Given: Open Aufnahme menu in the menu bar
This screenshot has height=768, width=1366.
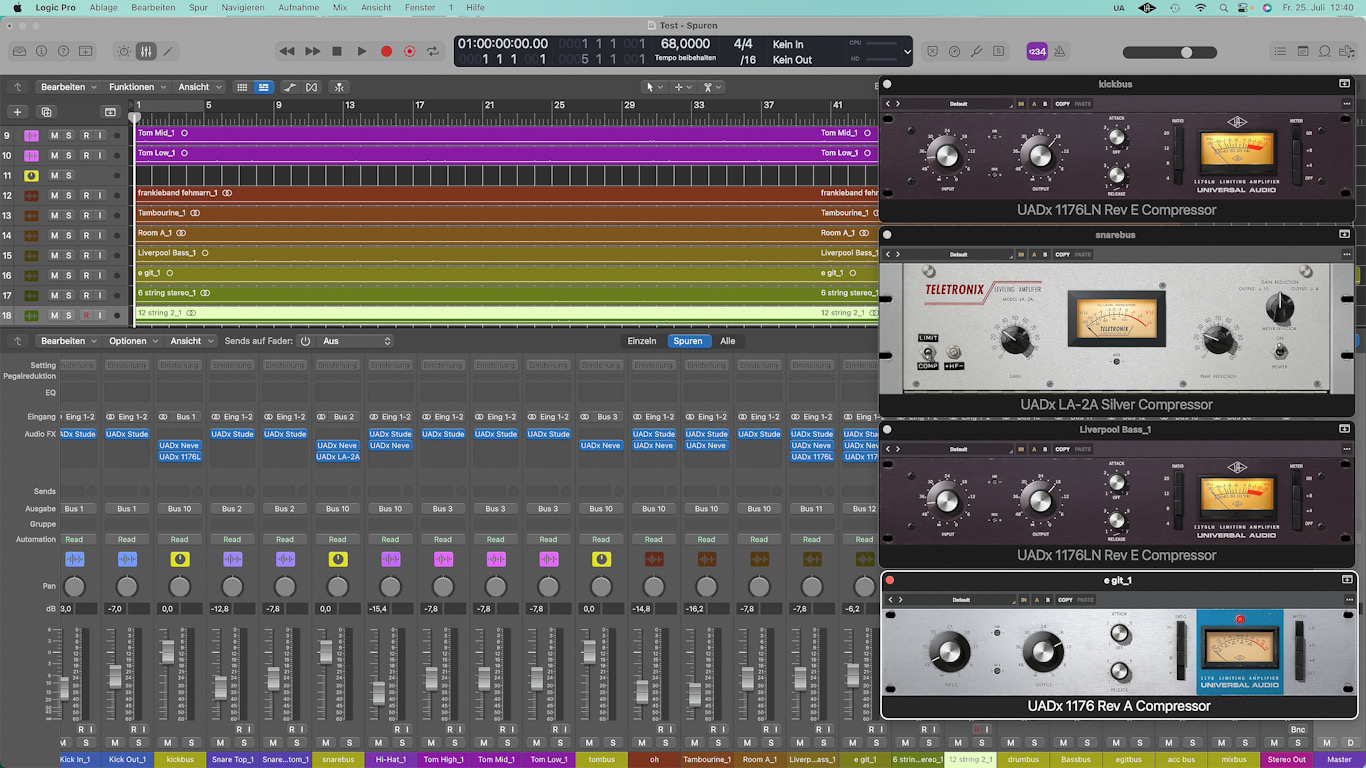Looking at the screenshot, I should click(299, 7).
